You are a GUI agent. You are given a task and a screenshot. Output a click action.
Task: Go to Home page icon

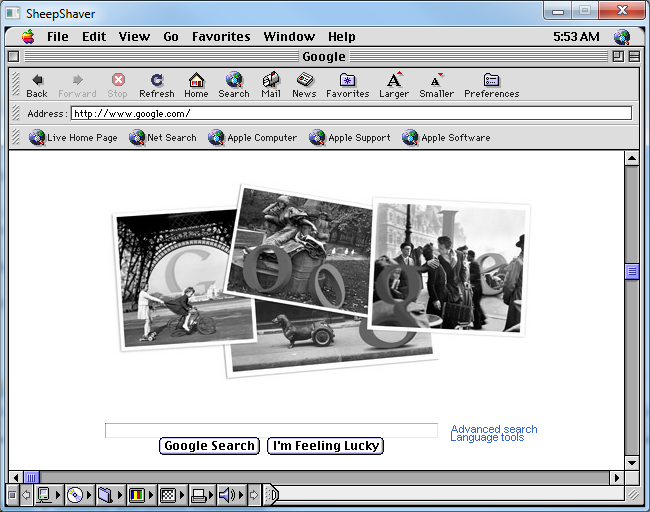196,85
